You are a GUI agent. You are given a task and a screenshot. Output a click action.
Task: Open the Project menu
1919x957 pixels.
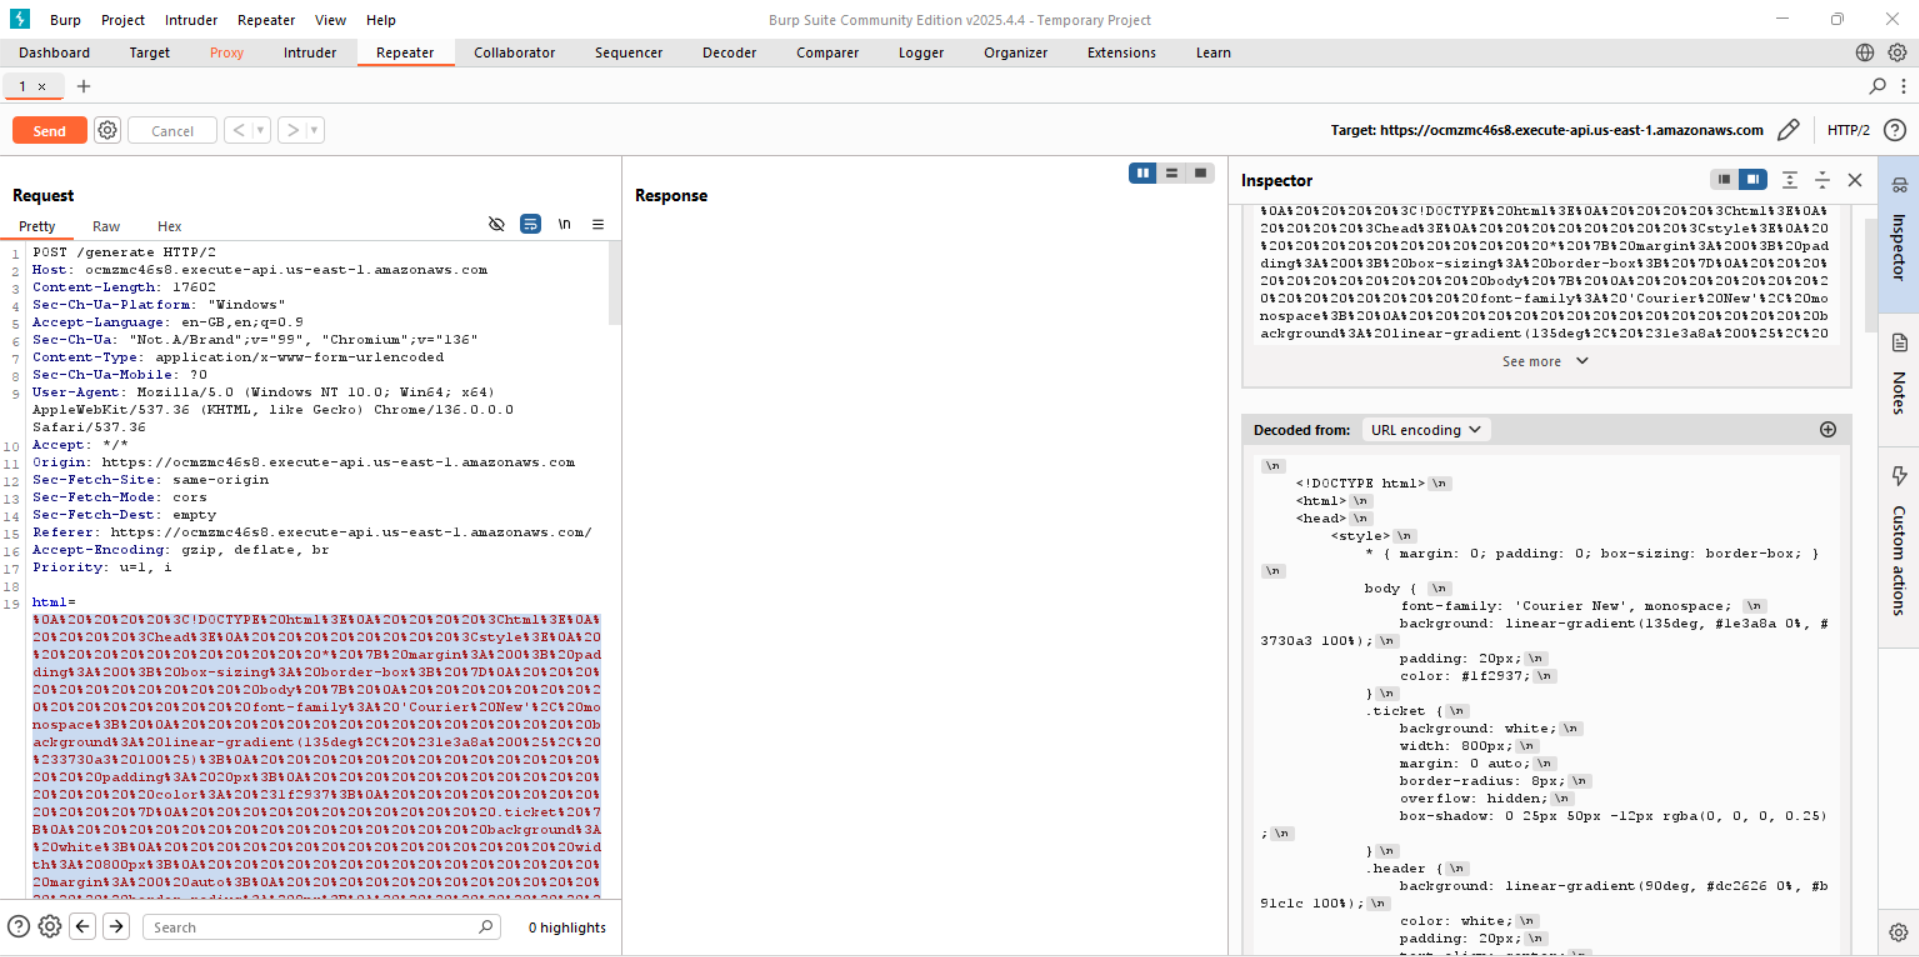[x=123, y=20]
